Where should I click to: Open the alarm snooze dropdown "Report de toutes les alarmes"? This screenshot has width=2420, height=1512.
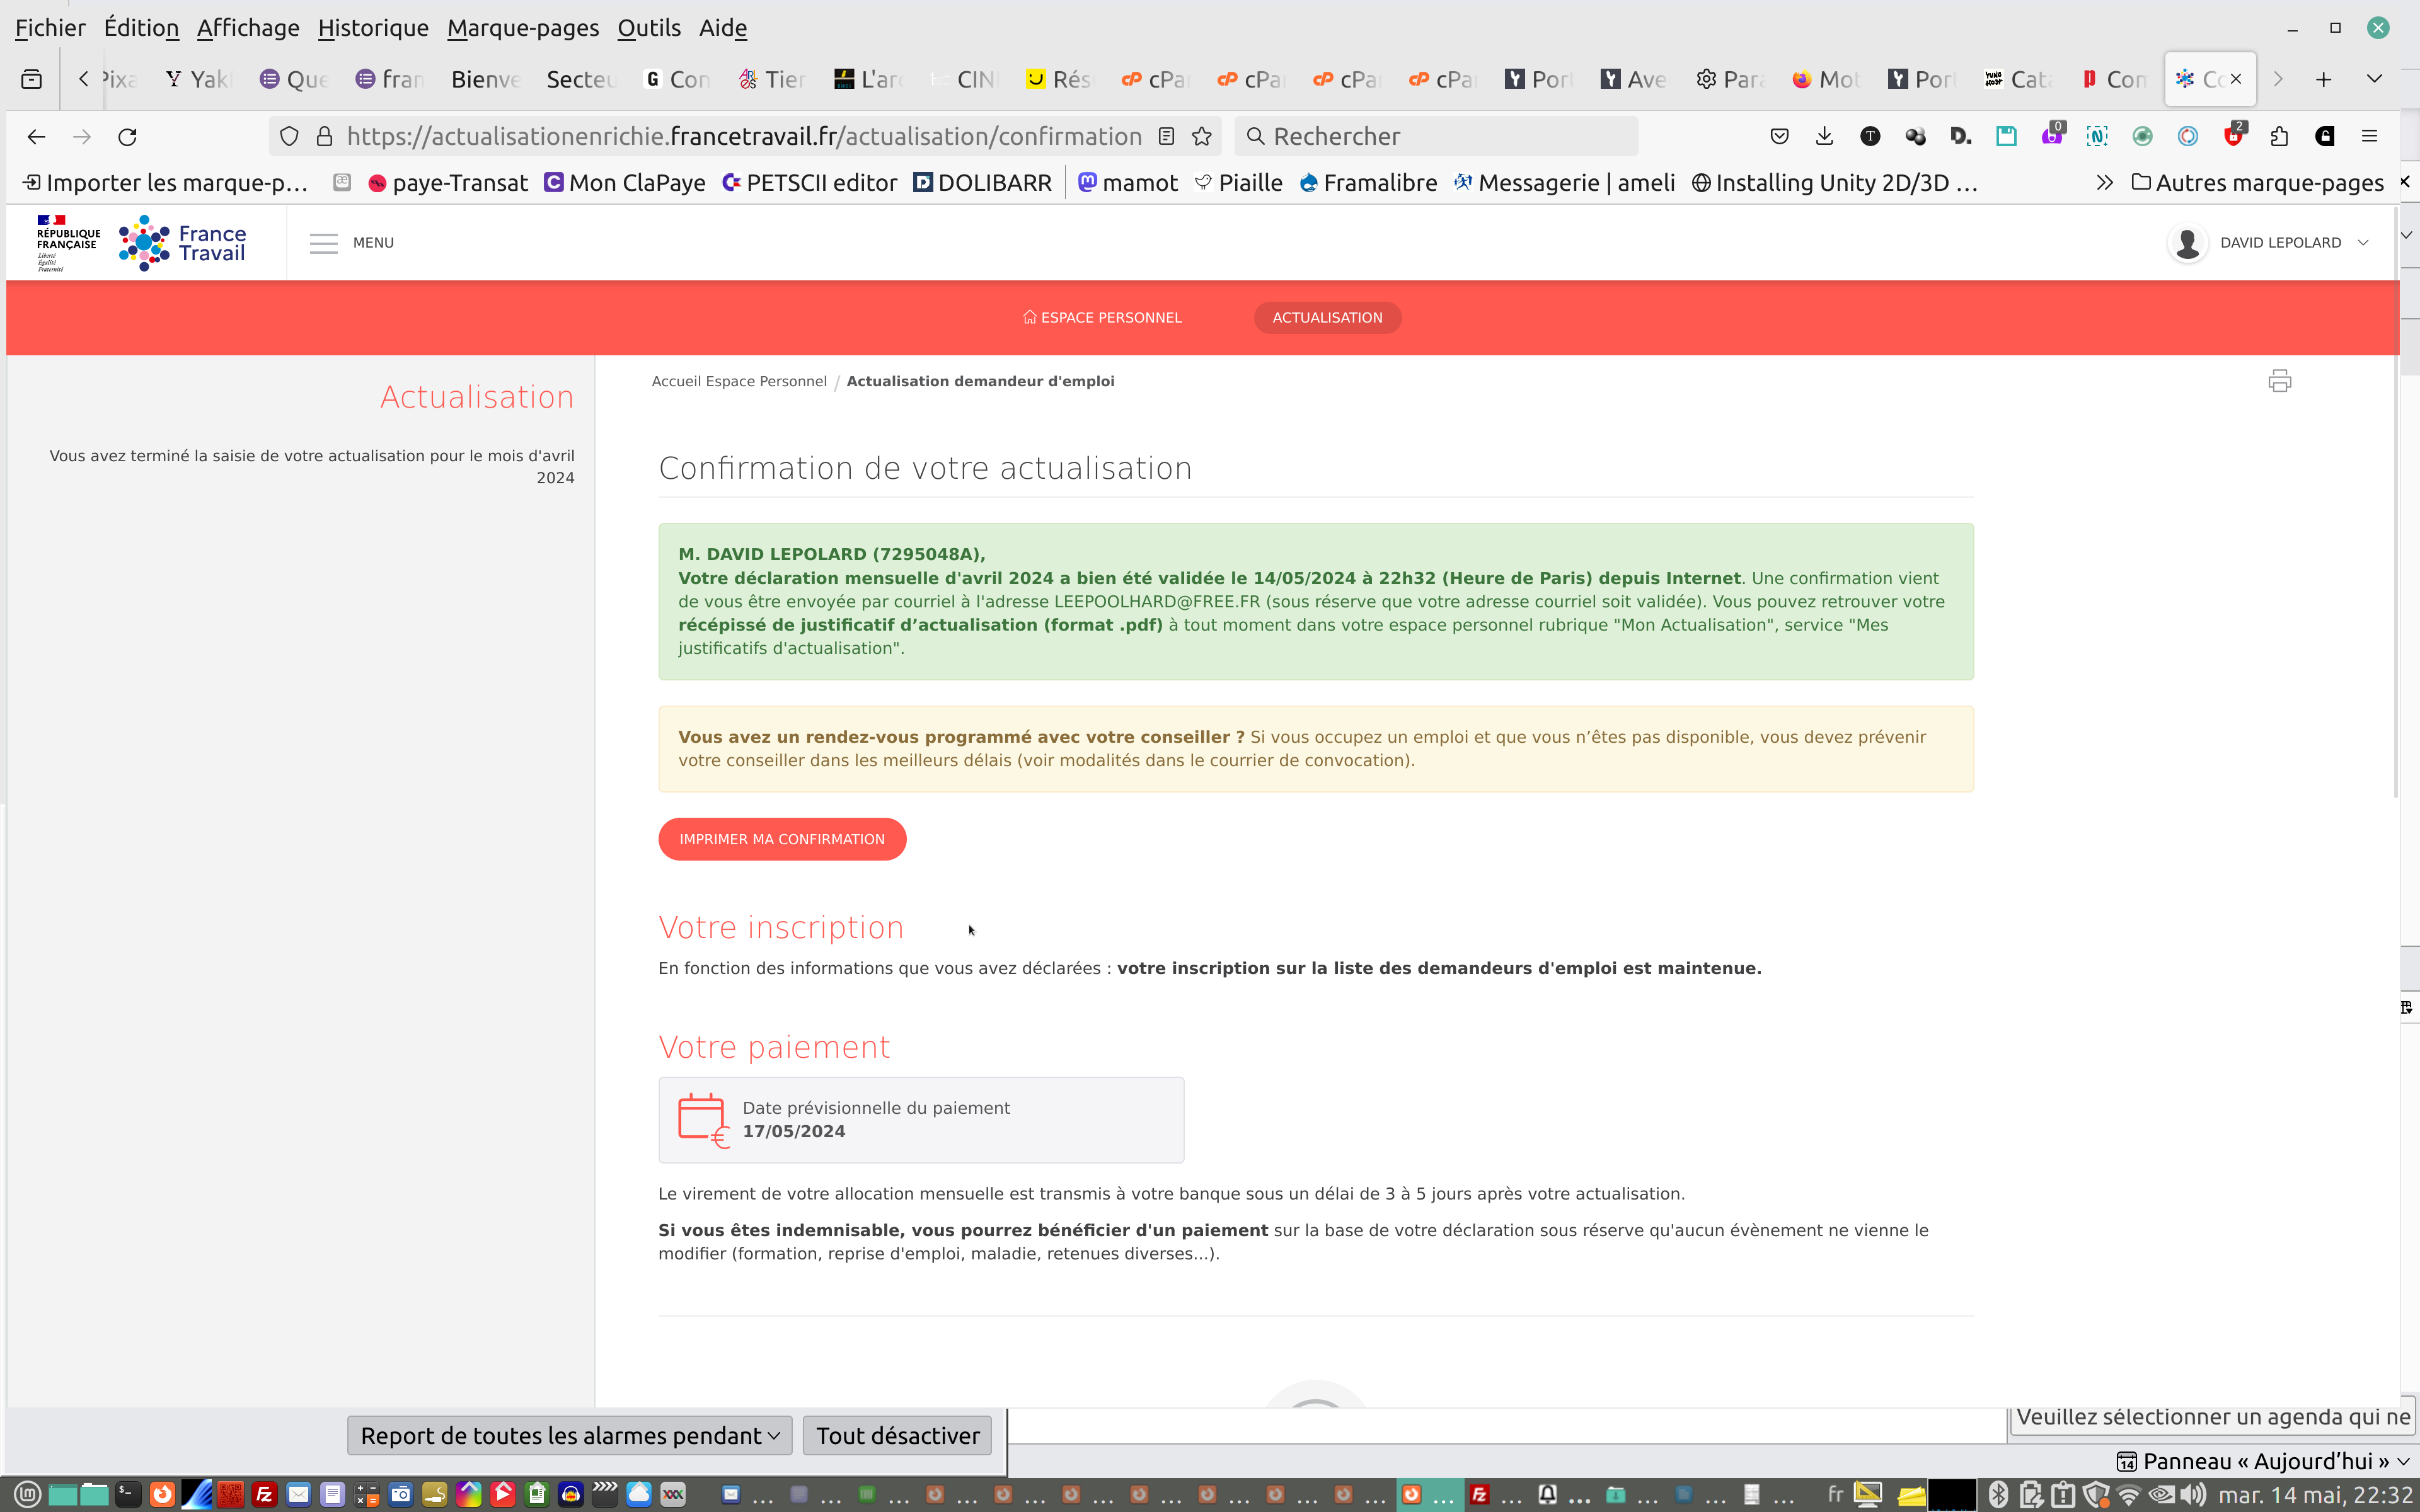[x=569, y=1435]
